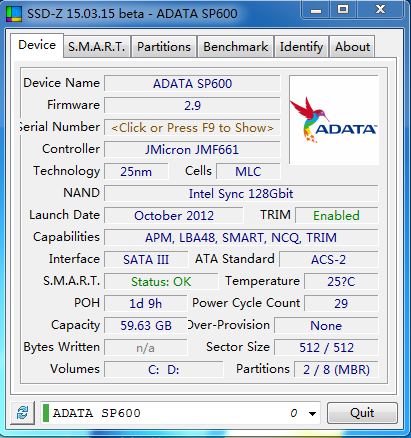The width and height of the screenshot is (411, 438).
Task: Click the TRIM value Enabled
Action: tap(336, 215)
